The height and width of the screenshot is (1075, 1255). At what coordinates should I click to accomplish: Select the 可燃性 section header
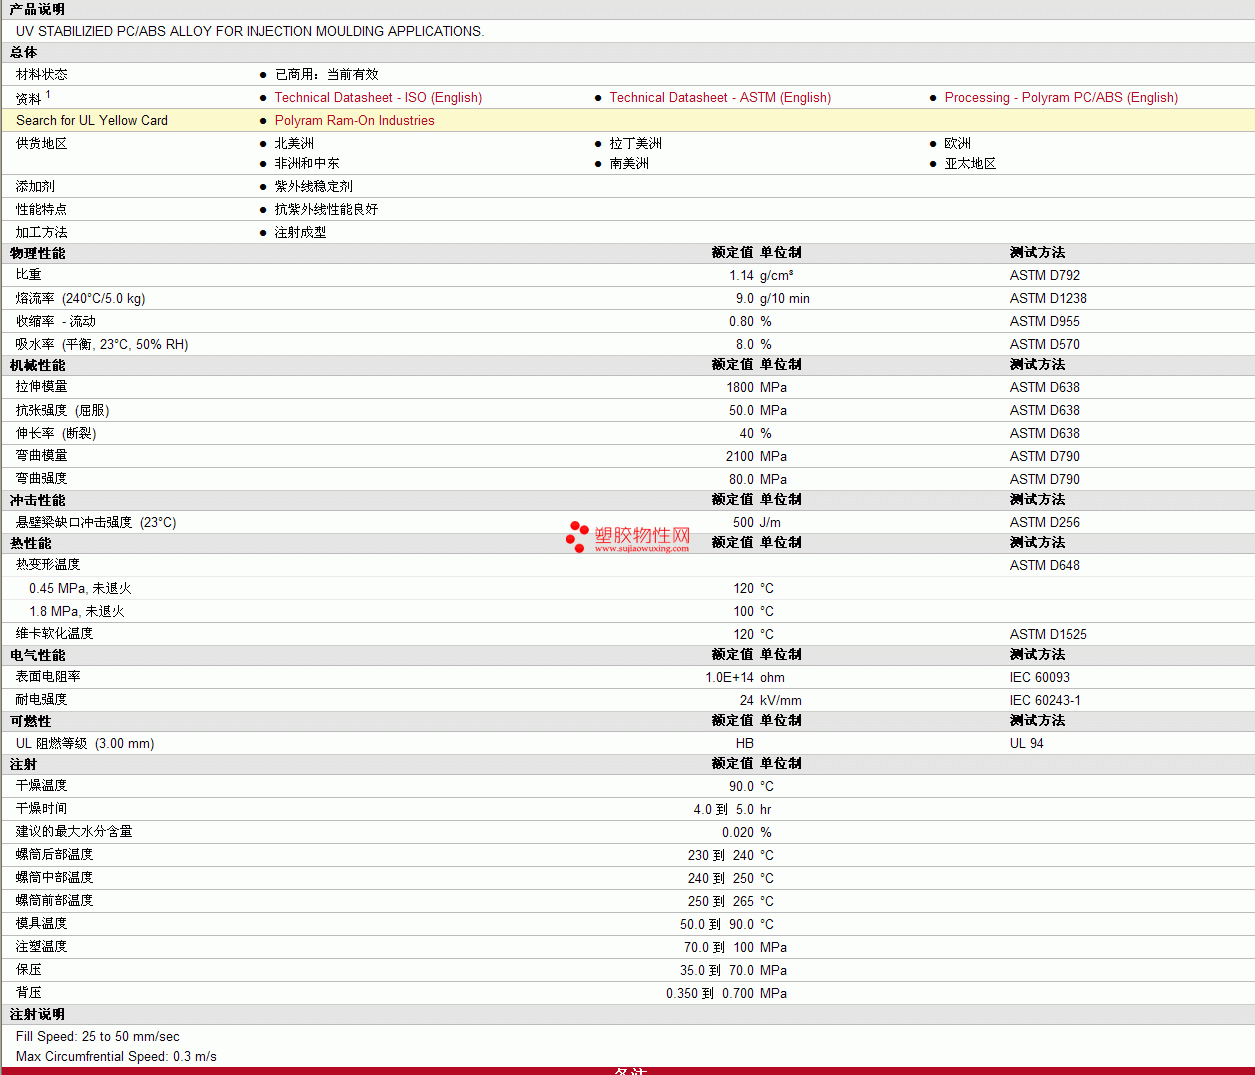click(x=30, y=721)
